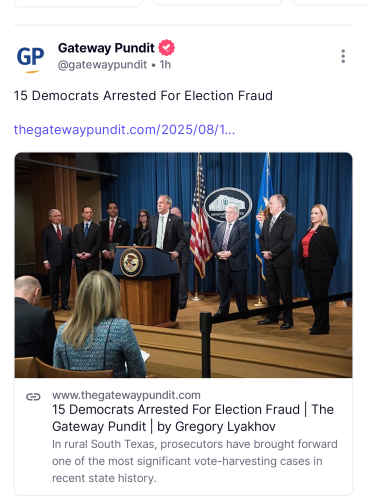
Task: Open the Gateway Pundit display name profile
Action: (x=106, y=48)
